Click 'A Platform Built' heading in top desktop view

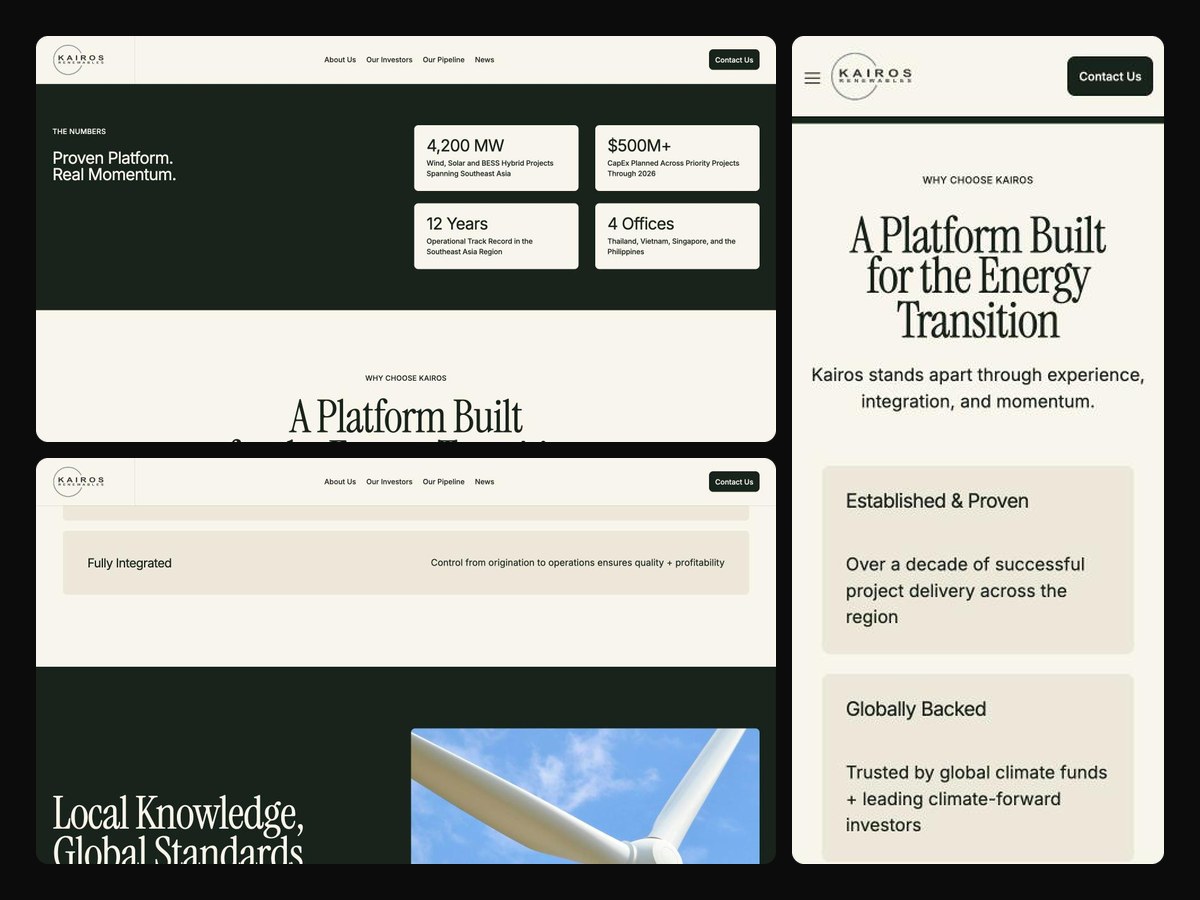click(x=406, y=417)
